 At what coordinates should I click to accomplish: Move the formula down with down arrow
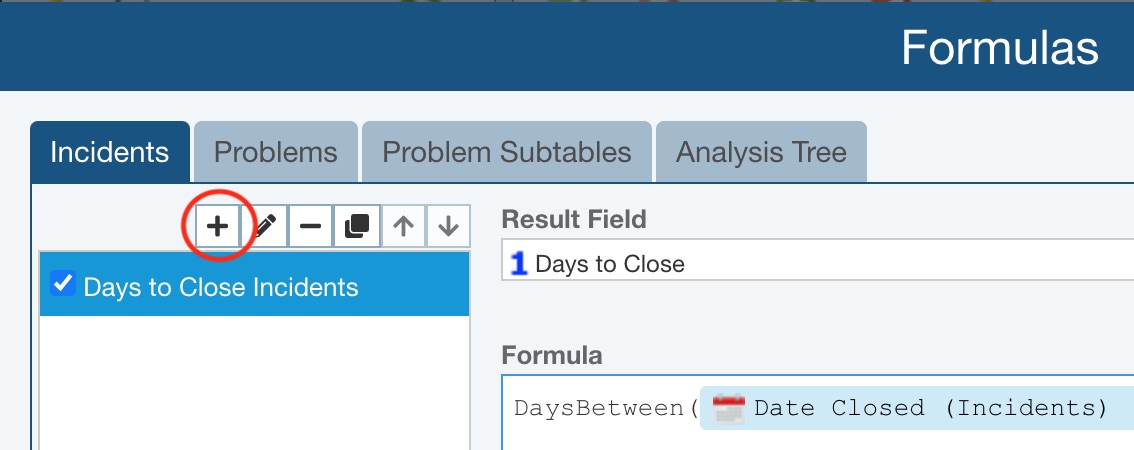448,227
